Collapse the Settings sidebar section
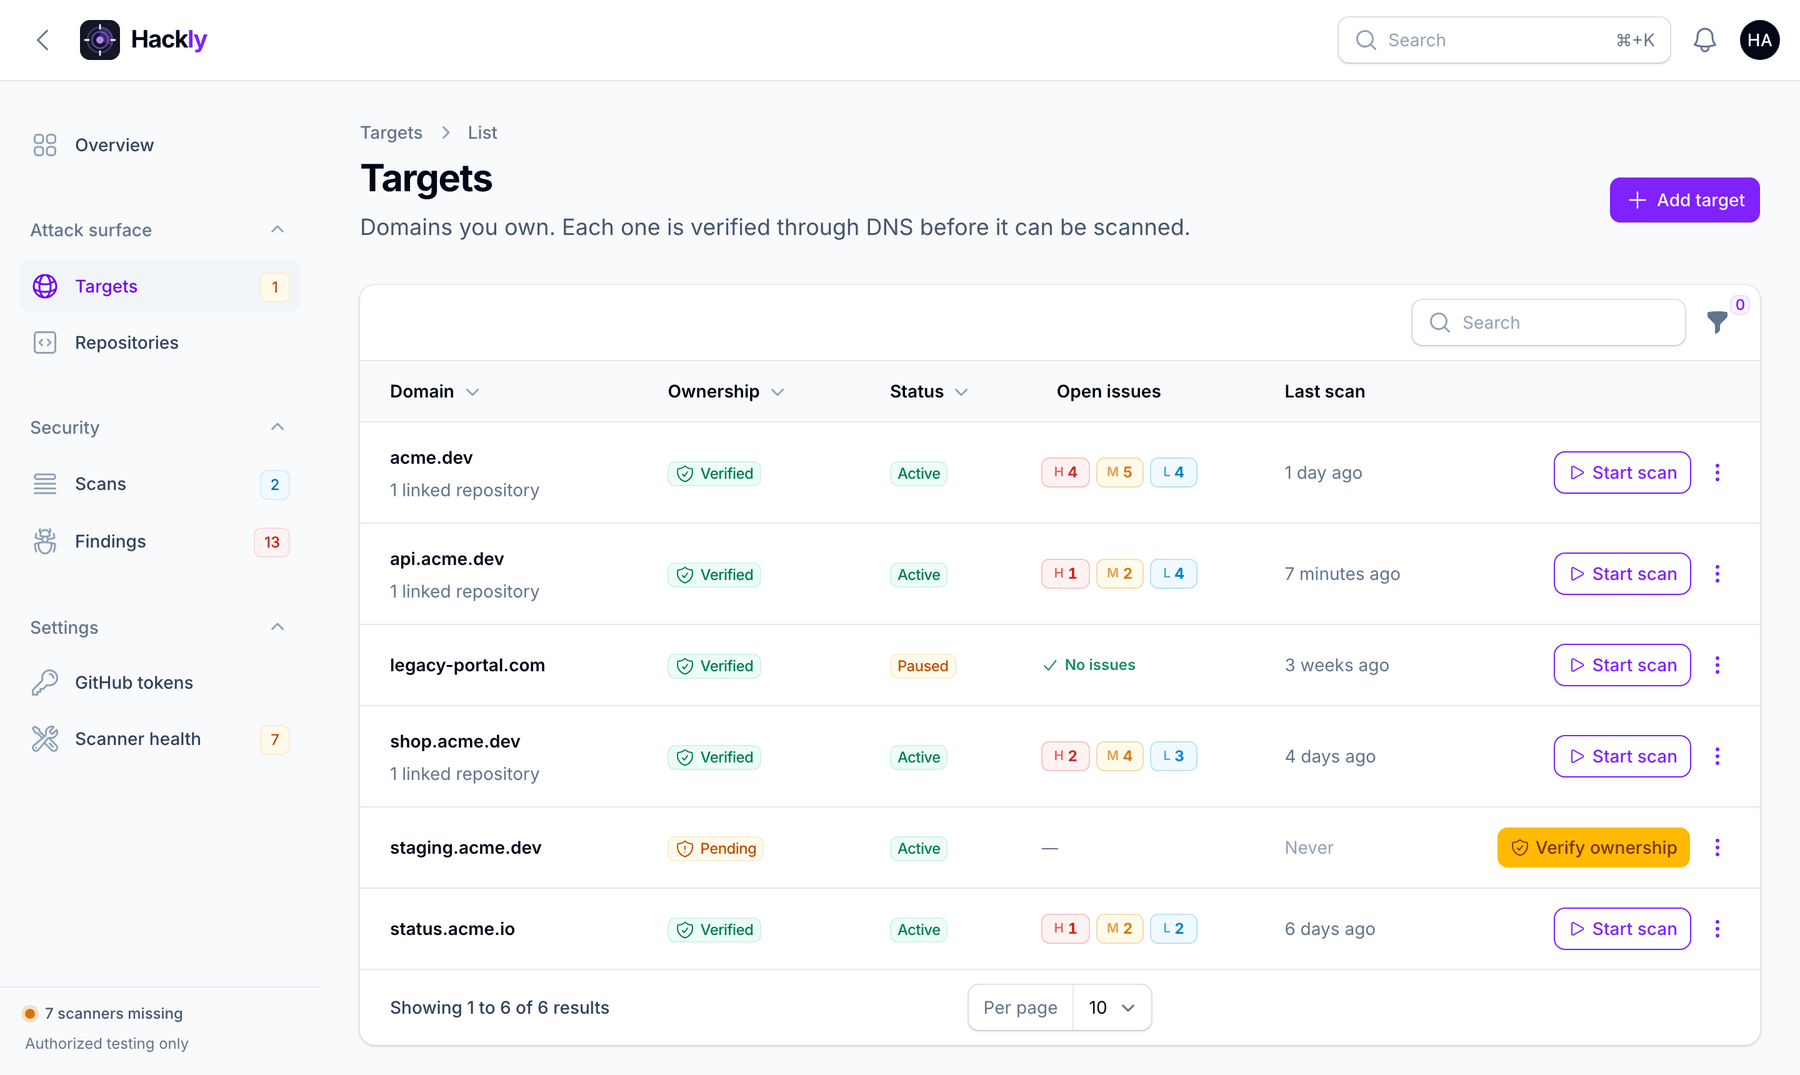Image resolution: width=1800 pixels, height=1075 pixels. (277, 627)
